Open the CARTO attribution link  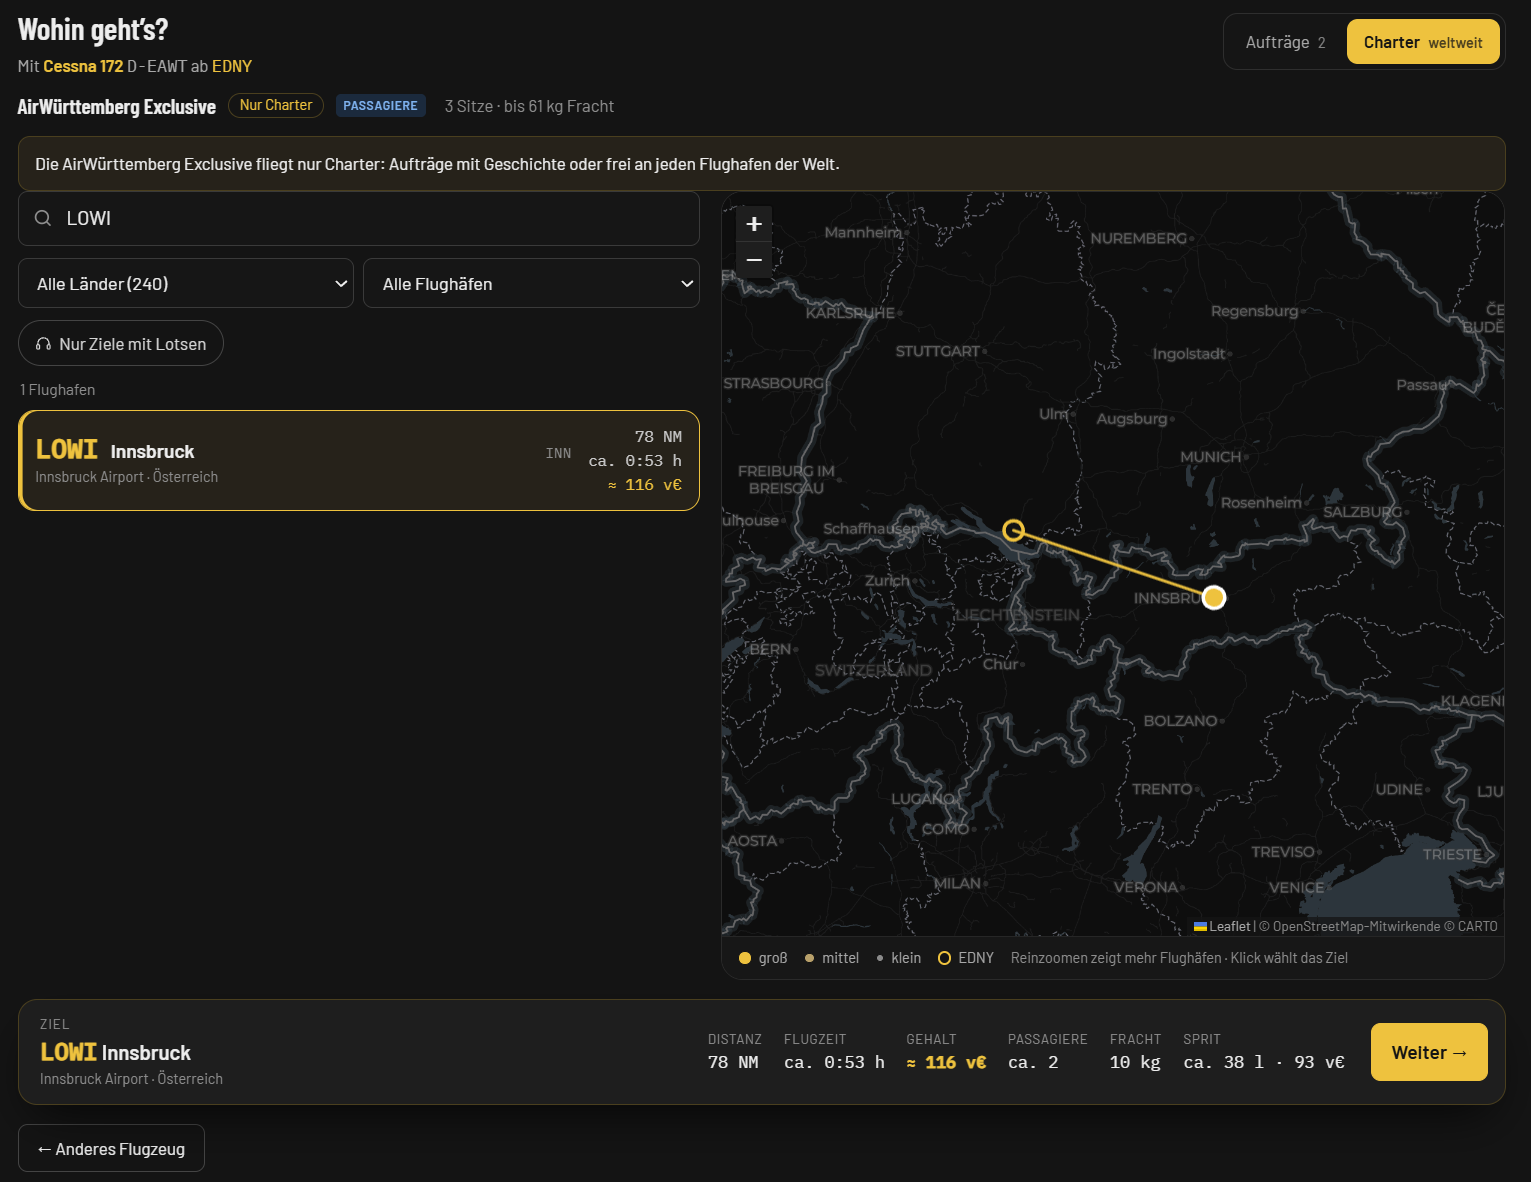(x=1477, y=926)
